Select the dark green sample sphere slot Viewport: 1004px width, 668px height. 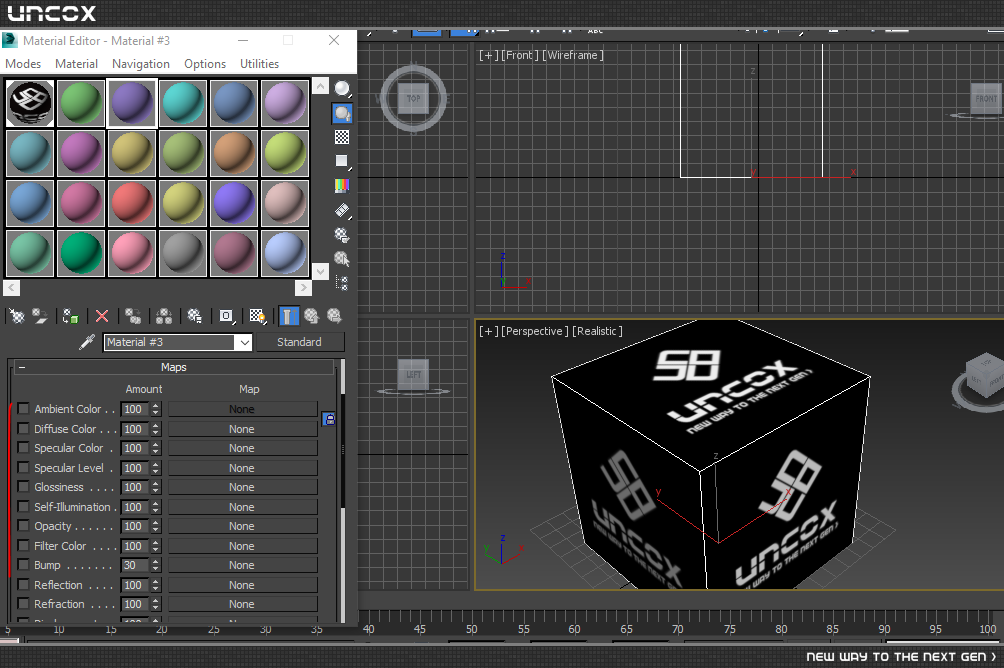tap(81, 254)
